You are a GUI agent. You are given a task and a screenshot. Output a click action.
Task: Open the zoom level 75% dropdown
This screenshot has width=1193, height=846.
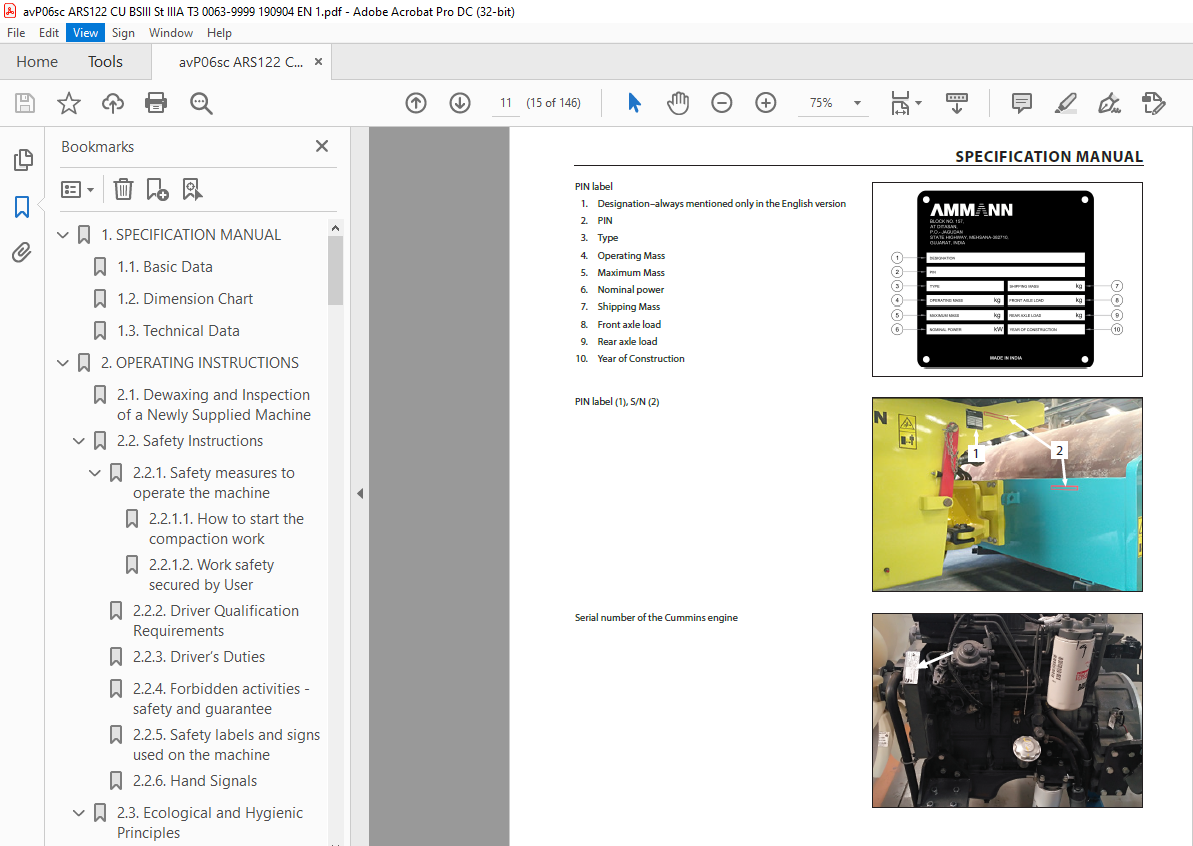tap(857, 103)
